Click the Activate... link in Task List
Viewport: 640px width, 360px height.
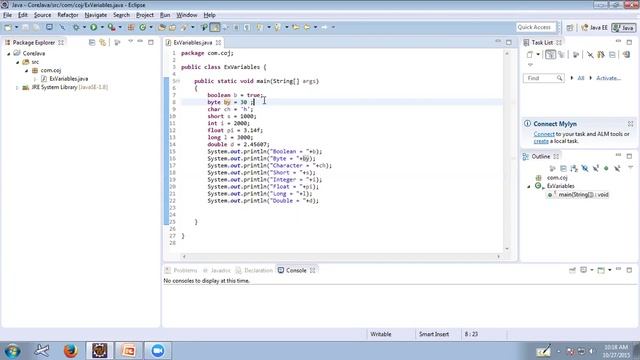(x=609, y=78)
